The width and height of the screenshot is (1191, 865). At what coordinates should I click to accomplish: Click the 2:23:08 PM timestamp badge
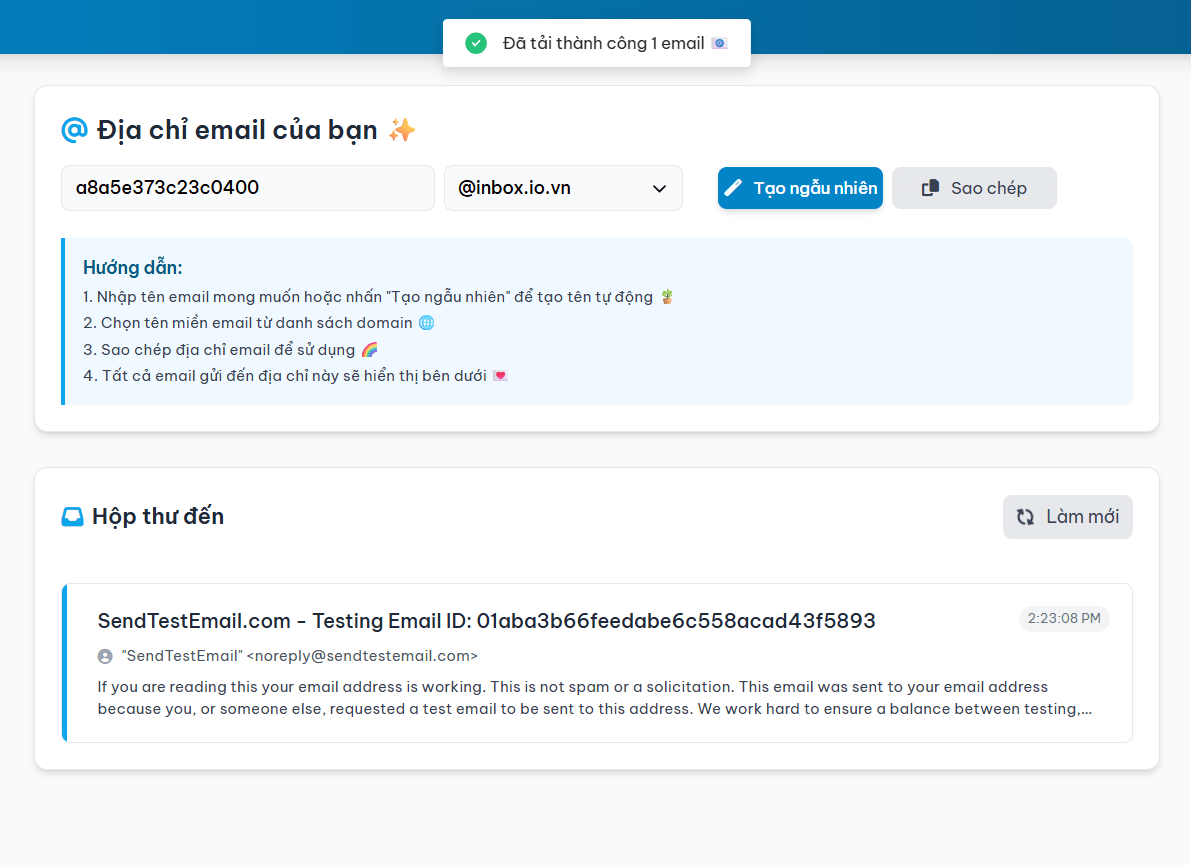tap(1064, 618)
